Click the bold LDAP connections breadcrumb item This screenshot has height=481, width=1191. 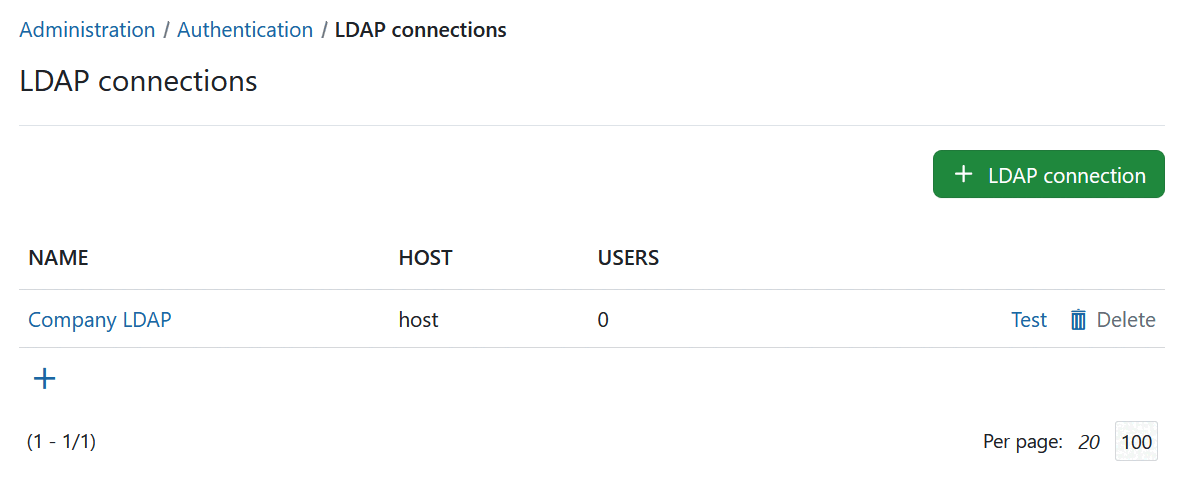[420, 30]
